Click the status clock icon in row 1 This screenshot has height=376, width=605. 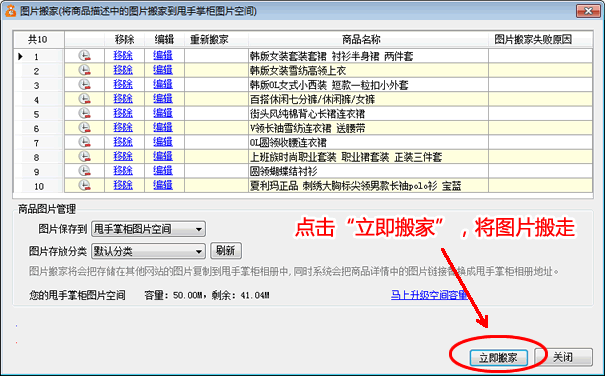point(84,56)
